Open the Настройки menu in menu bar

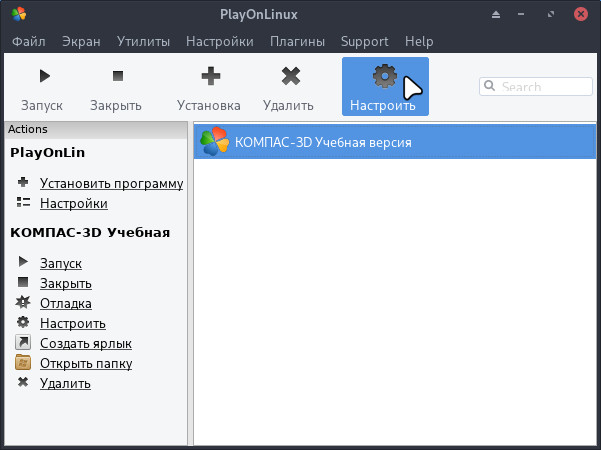(220, 41)
